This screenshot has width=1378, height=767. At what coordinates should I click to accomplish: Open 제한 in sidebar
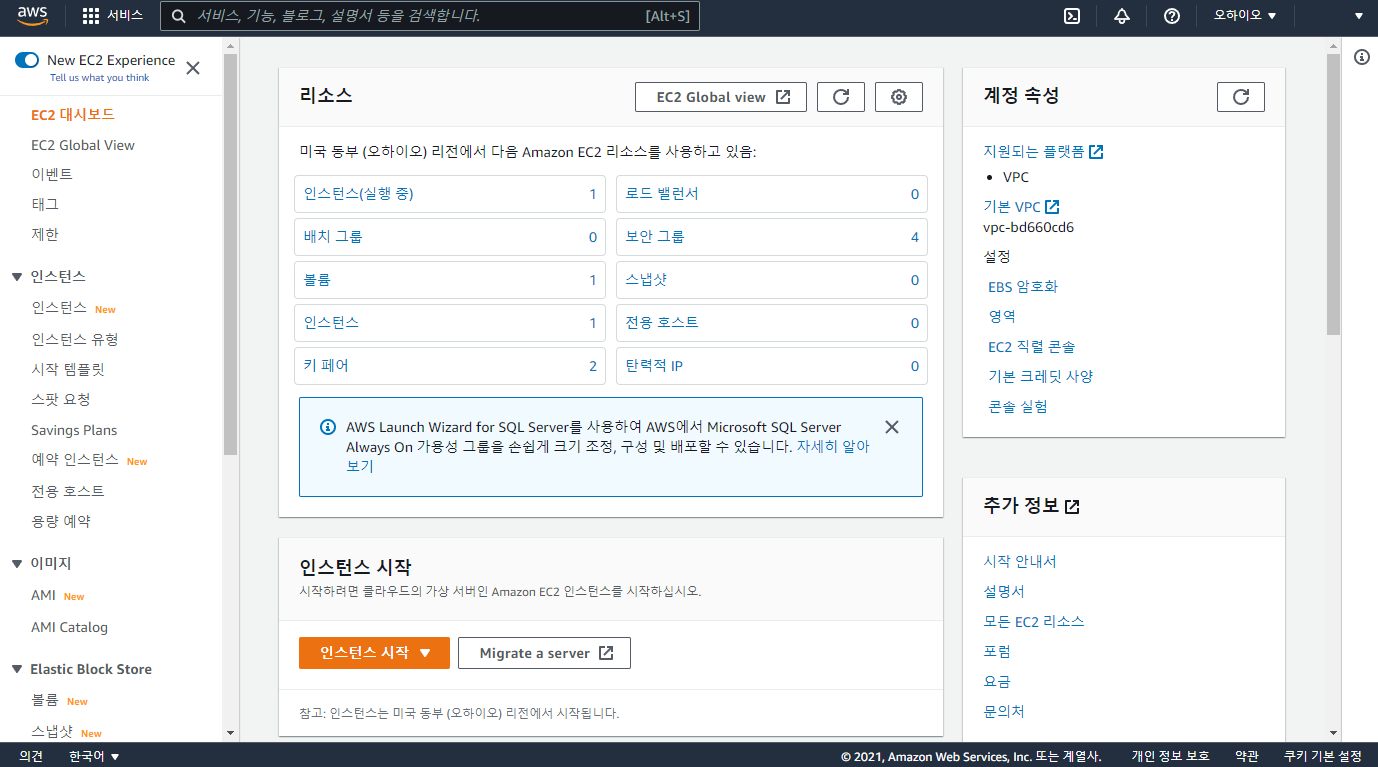pyautogui.click(x=45, y=234)
